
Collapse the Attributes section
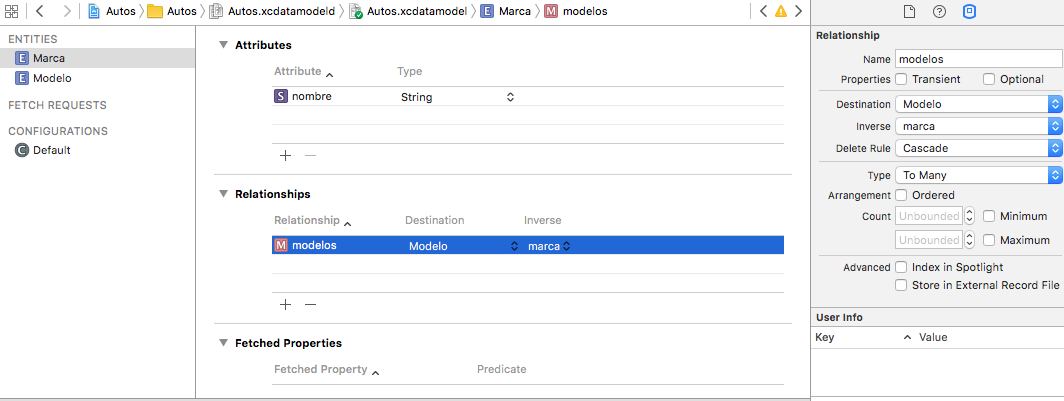point(223,45)
